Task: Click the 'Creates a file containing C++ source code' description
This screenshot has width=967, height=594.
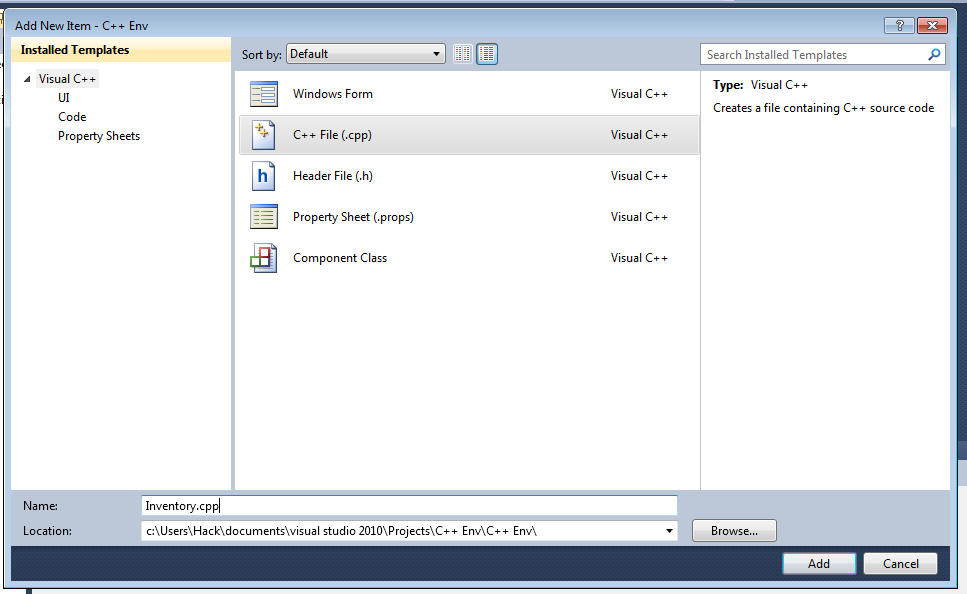Action: (823, 108)
